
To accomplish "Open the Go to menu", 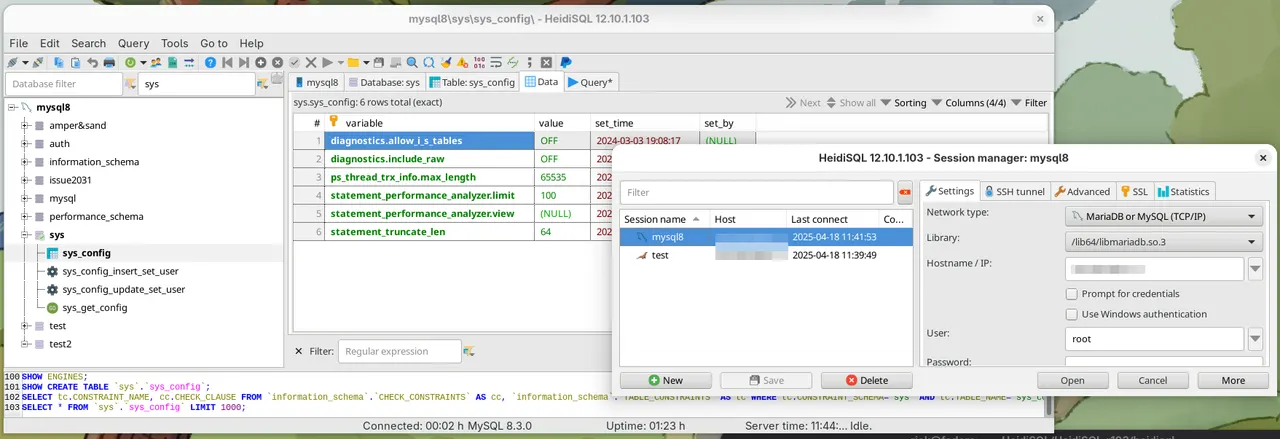I will (x=214, y=43).
